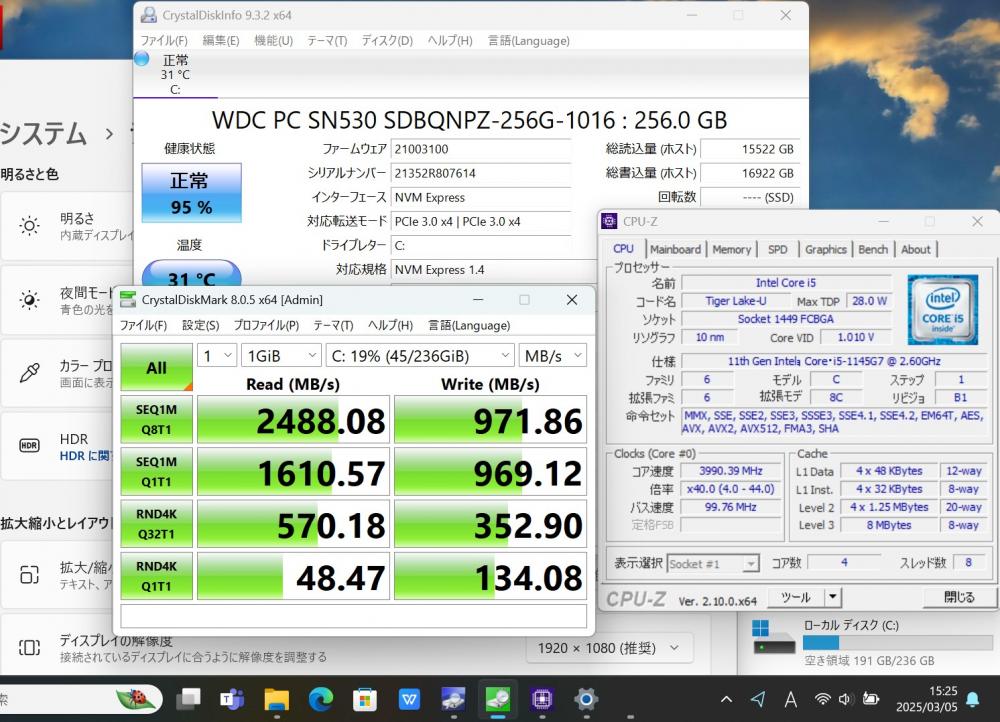The image size is (1000, 722).
Task: Click the color profile eyedropper icon
Action: [x=29, y=372]
